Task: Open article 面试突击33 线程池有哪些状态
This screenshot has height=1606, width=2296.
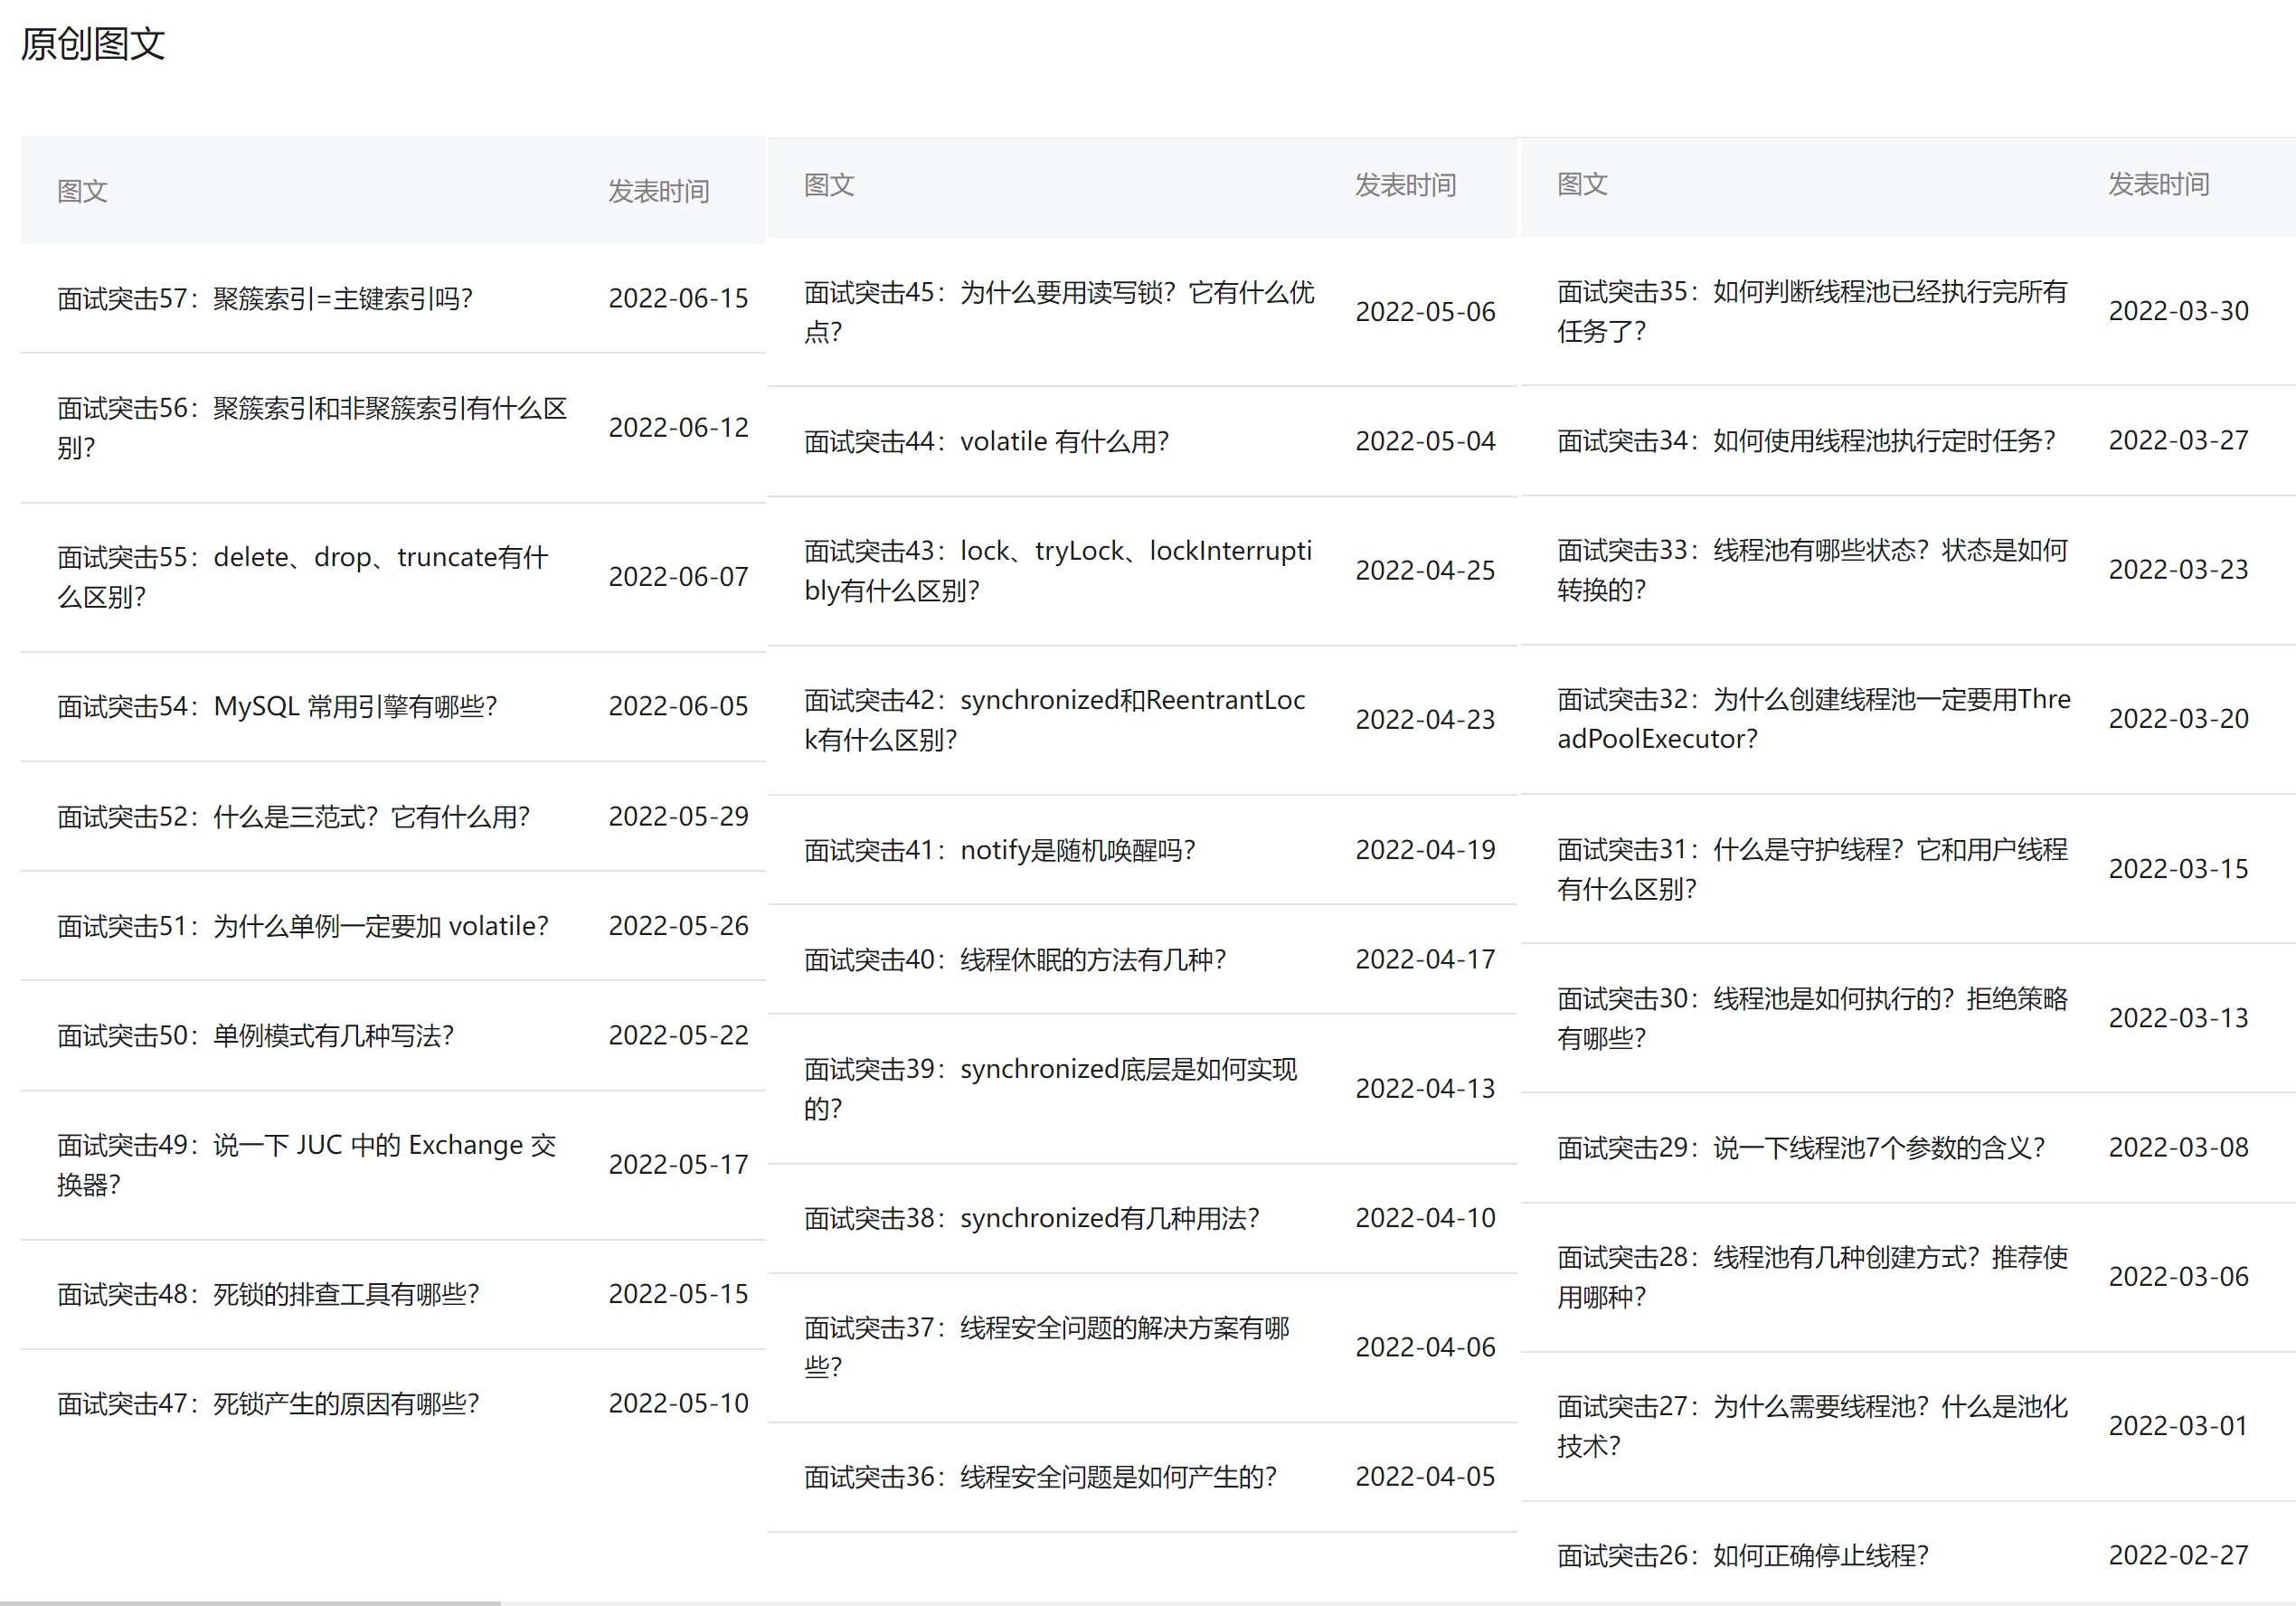Action: [x=1812, y=569]
